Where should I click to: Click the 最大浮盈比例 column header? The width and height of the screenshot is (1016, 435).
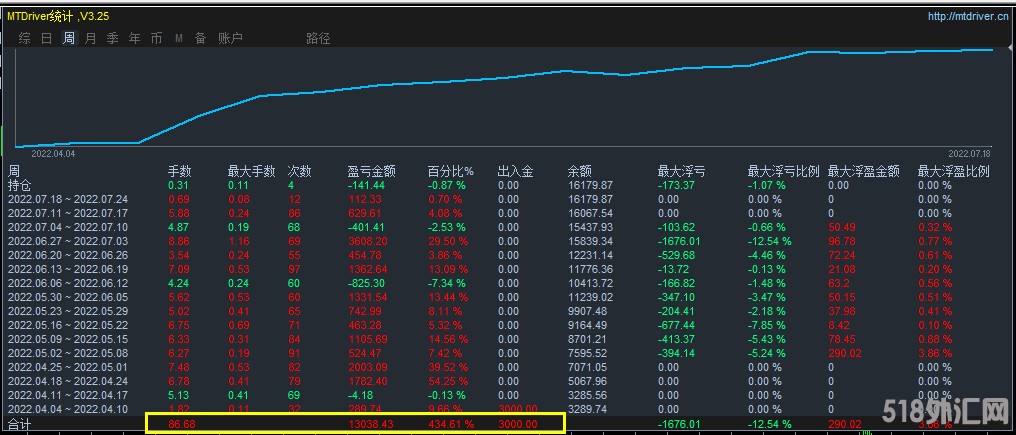point(954,172)
